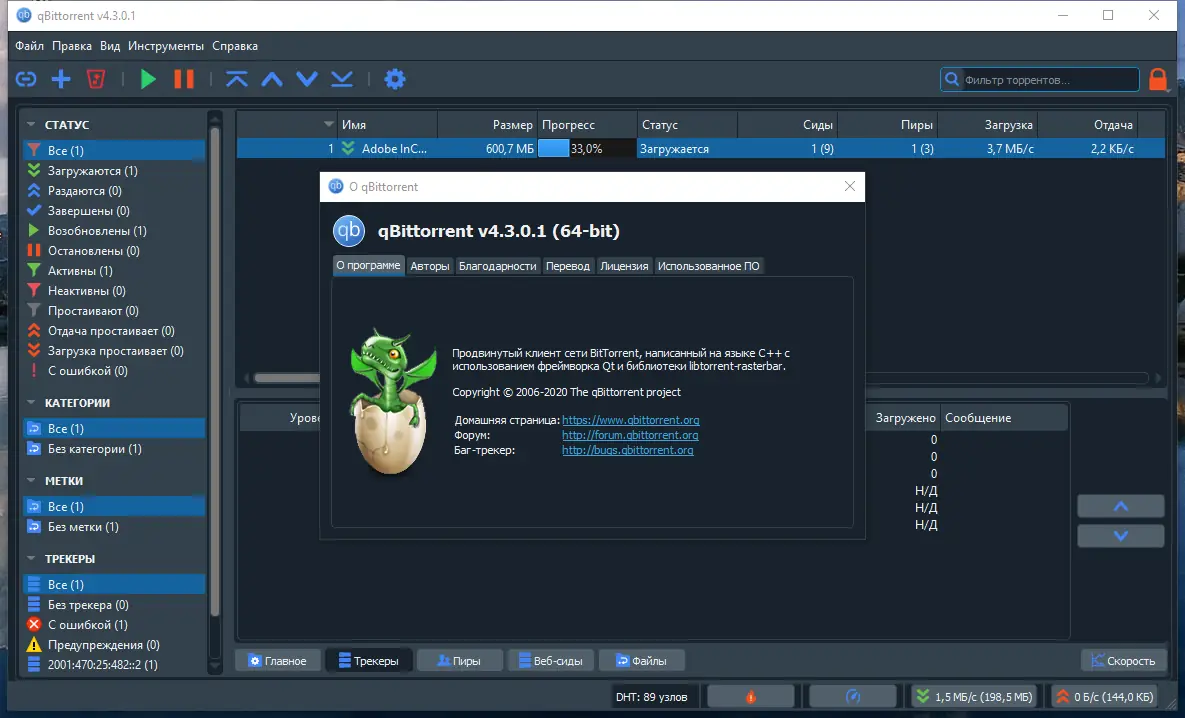Add a torrent via magnet link
The height and width of the screenshot is (718, 1185).
click(x=25, y=78)
